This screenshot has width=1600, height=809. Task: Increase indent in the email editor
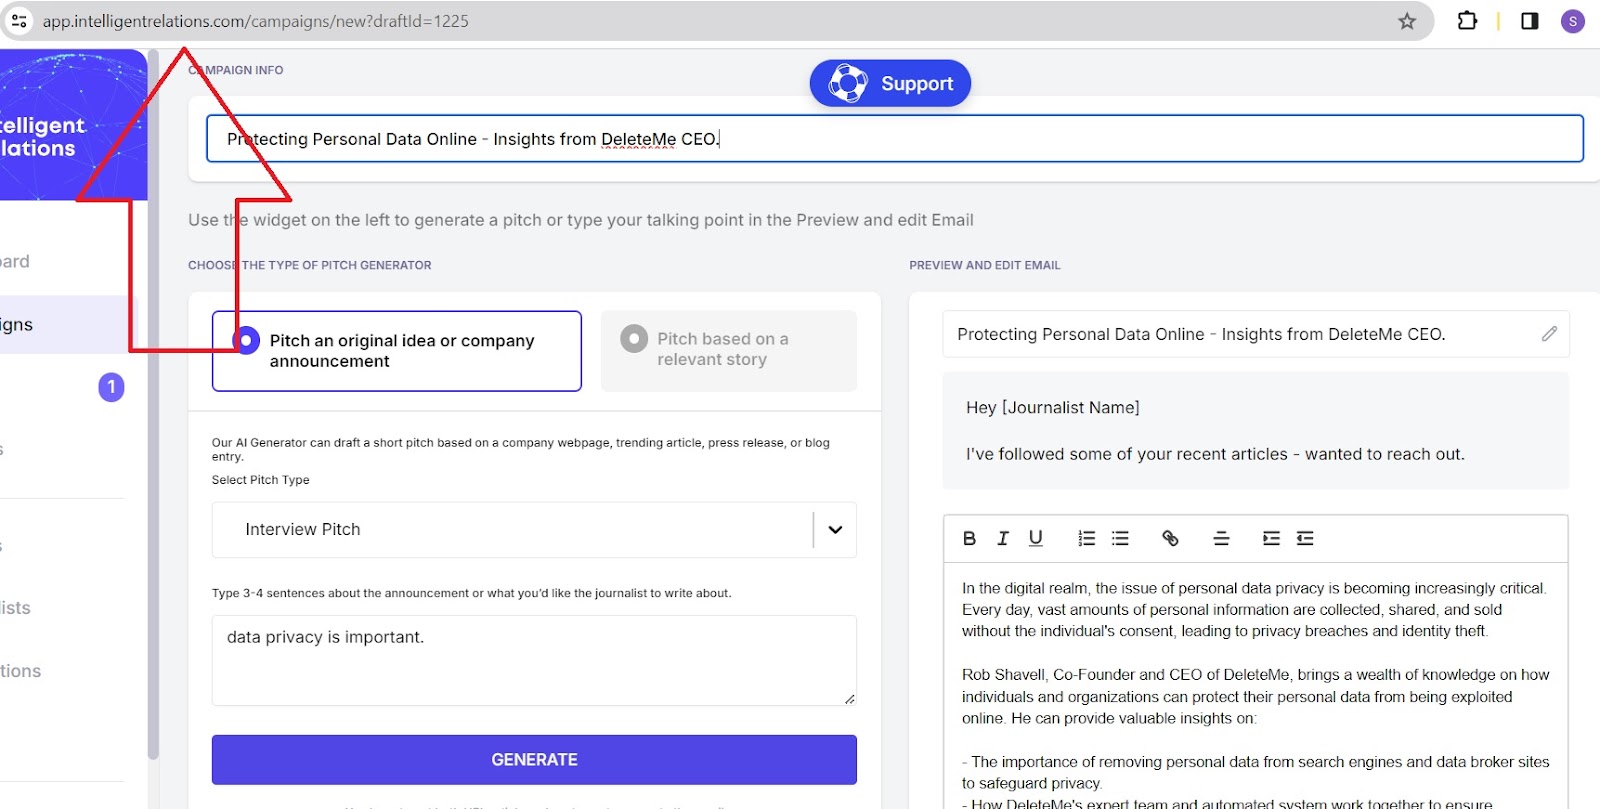point(1271,538)
